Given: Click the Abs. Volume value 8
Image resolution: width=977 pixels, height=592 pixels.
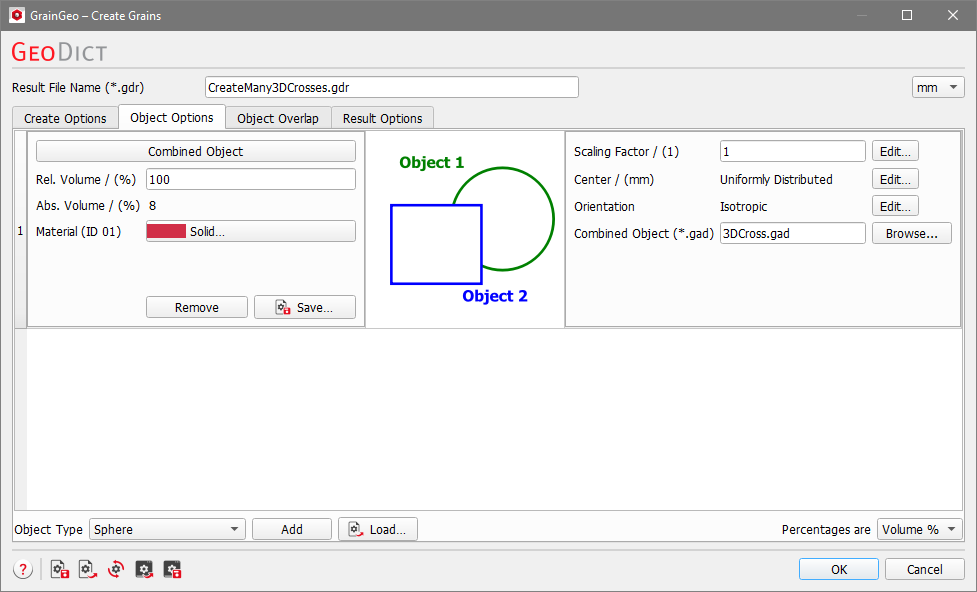Looking at the screenshot, I should tap(153, 206).
